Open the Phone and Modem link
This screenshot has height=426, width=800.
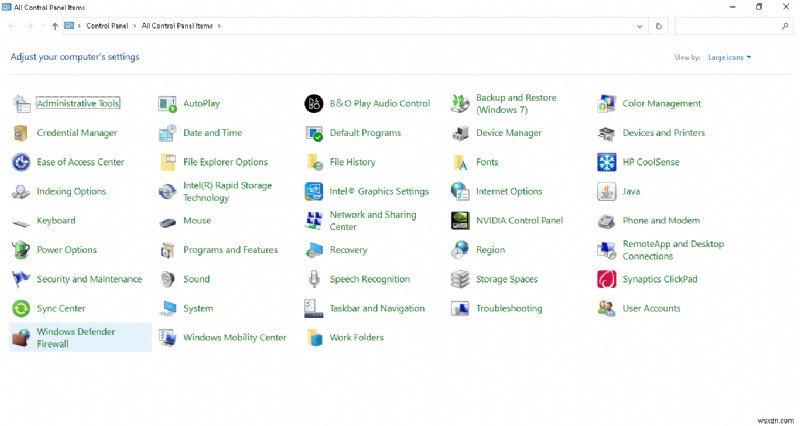(x=661, y=221)
